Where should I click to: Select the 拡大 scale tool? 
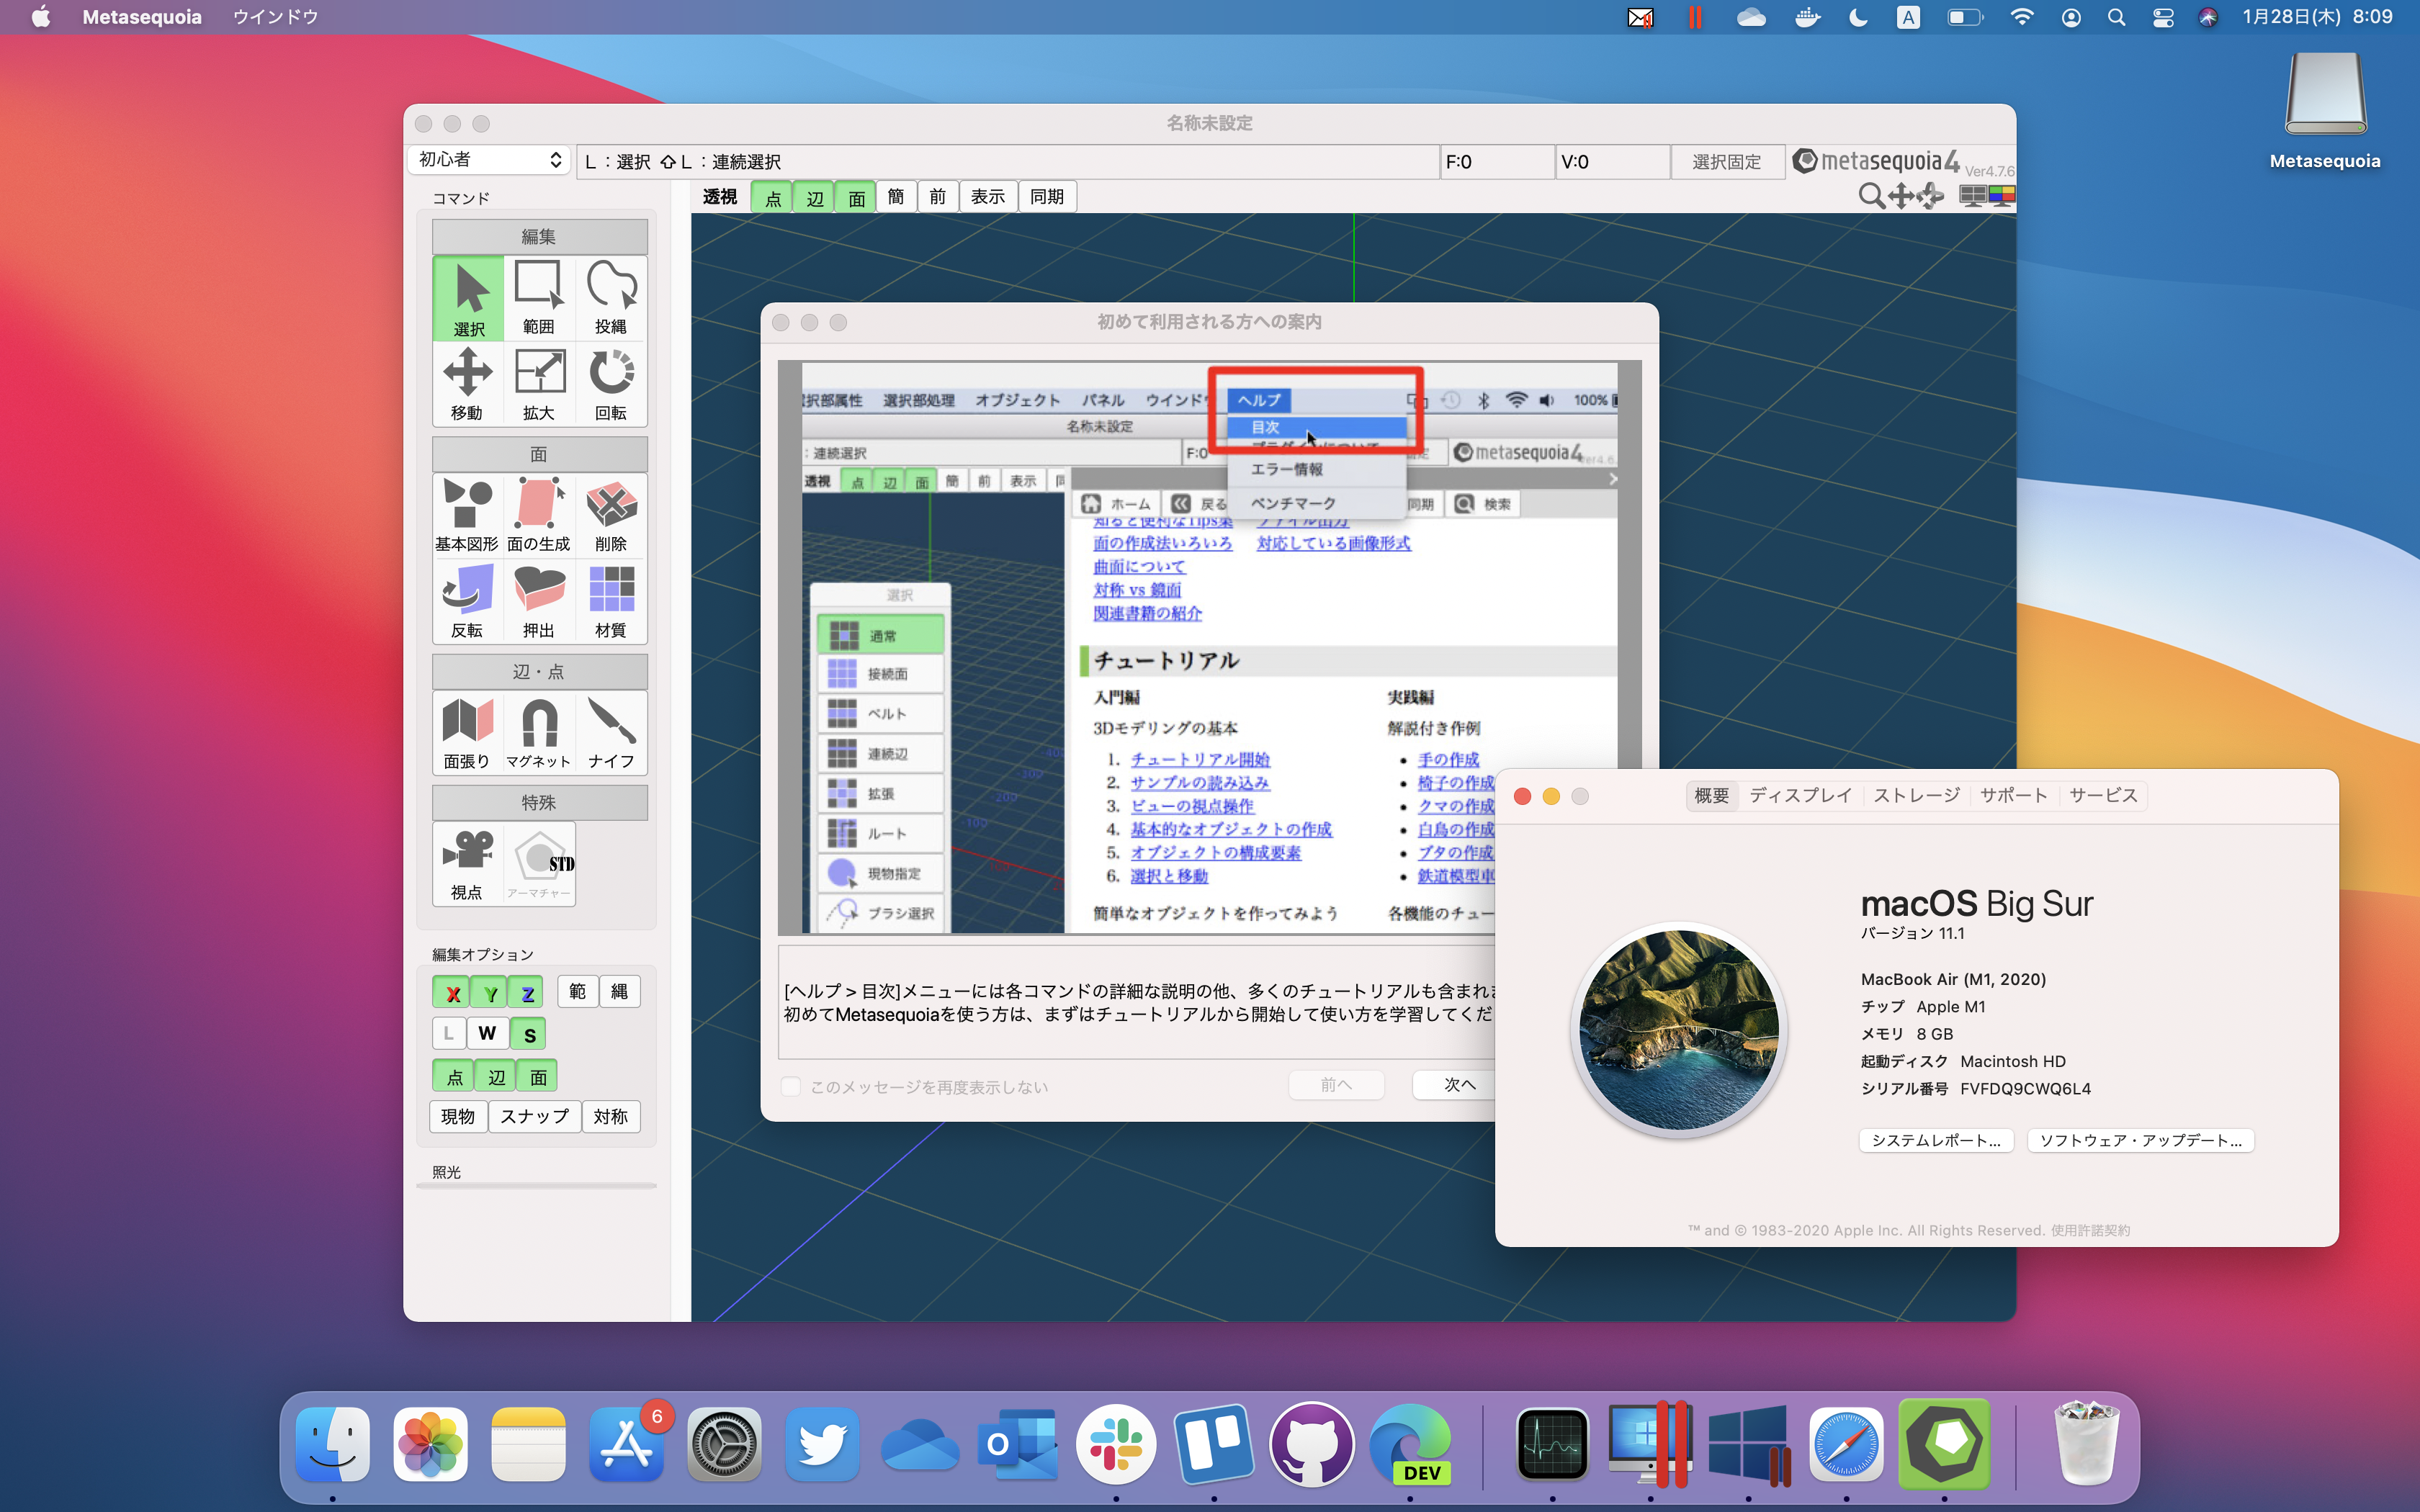pos(539,385)
